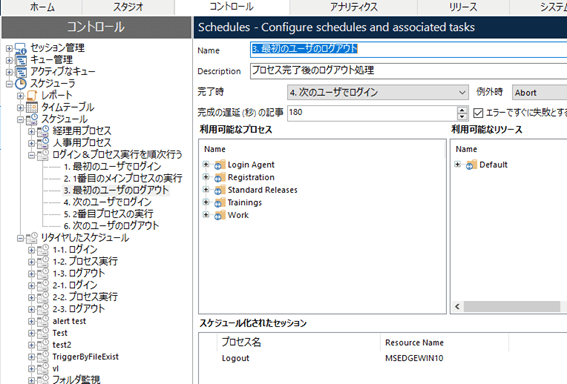Click the Standard Releases folder icon
The width and height of the screenshot is (567, 384).
(219, 190)
